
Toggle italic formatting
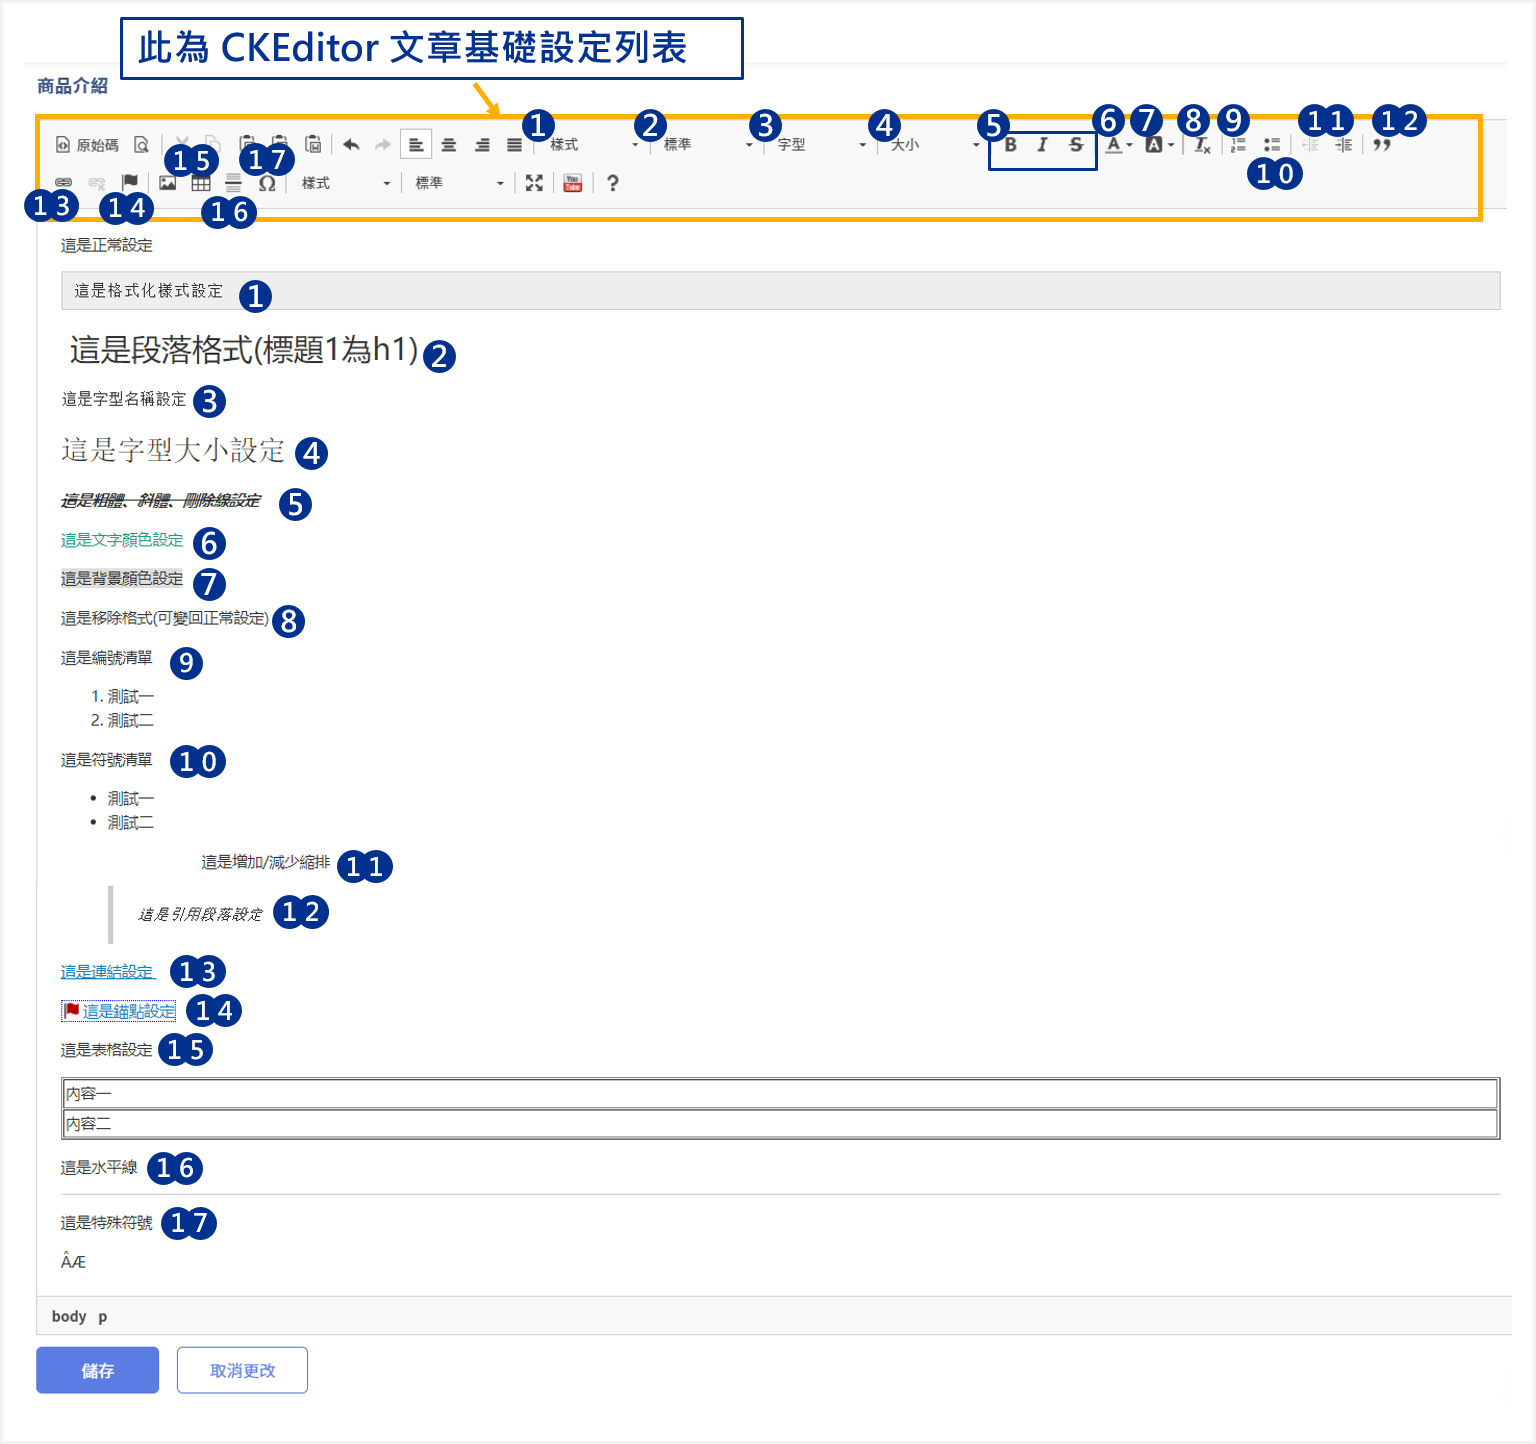click(1042, 145)
